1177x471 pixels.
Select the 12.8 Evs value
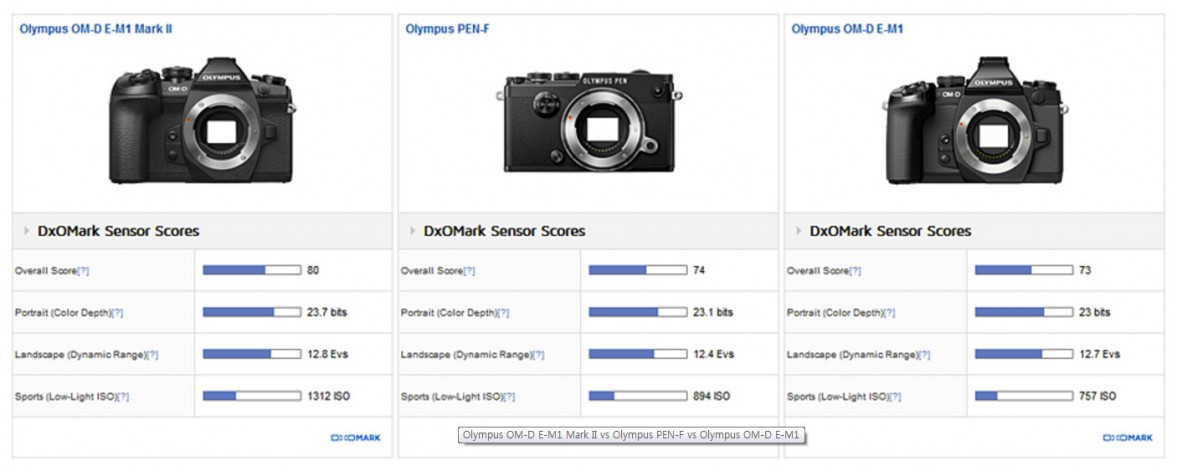click(x=327, y=354)
